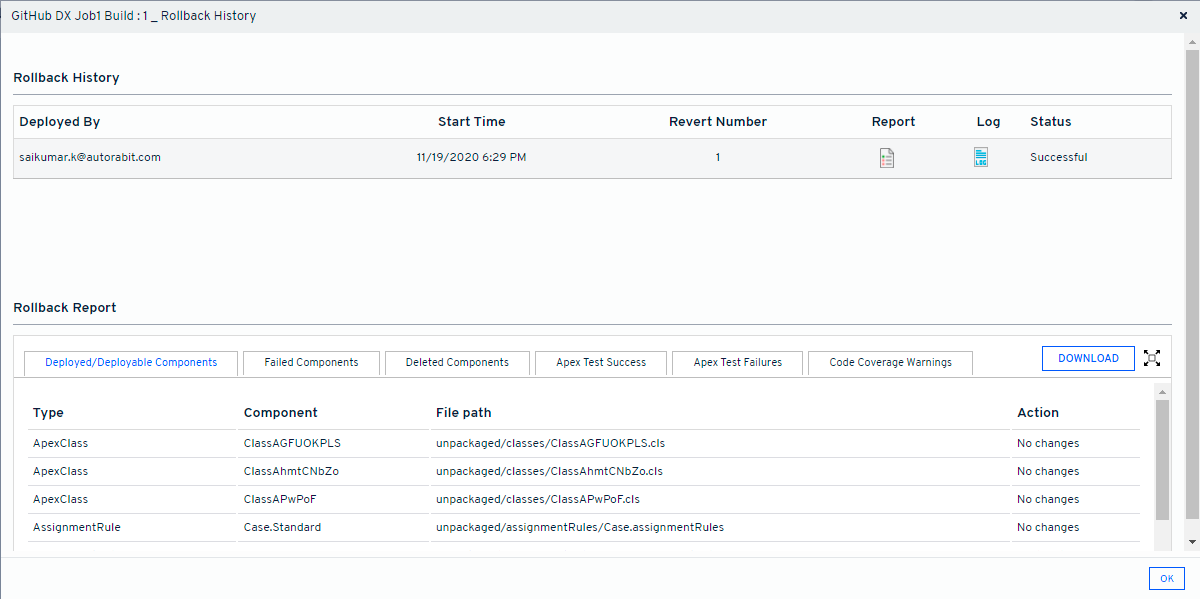Close the Rollback History dialog
Screen dimensions: 1200x599
pos(1183,16)
